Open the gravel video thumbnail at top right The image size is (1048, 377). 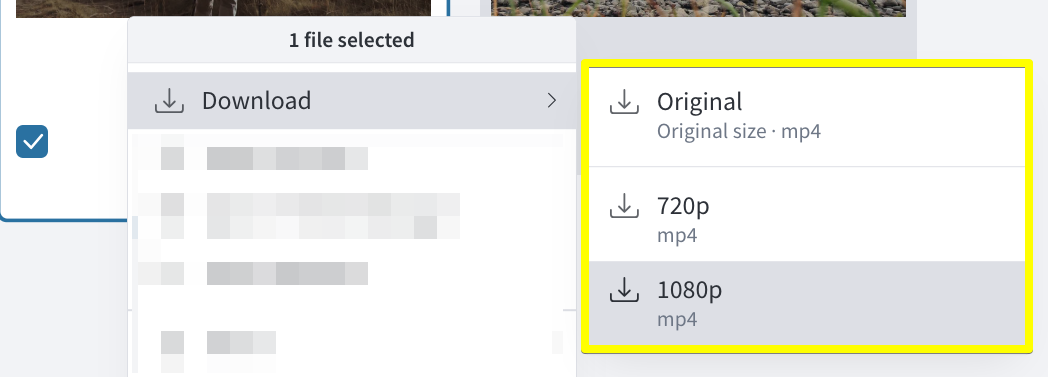(x=698, y=8)
